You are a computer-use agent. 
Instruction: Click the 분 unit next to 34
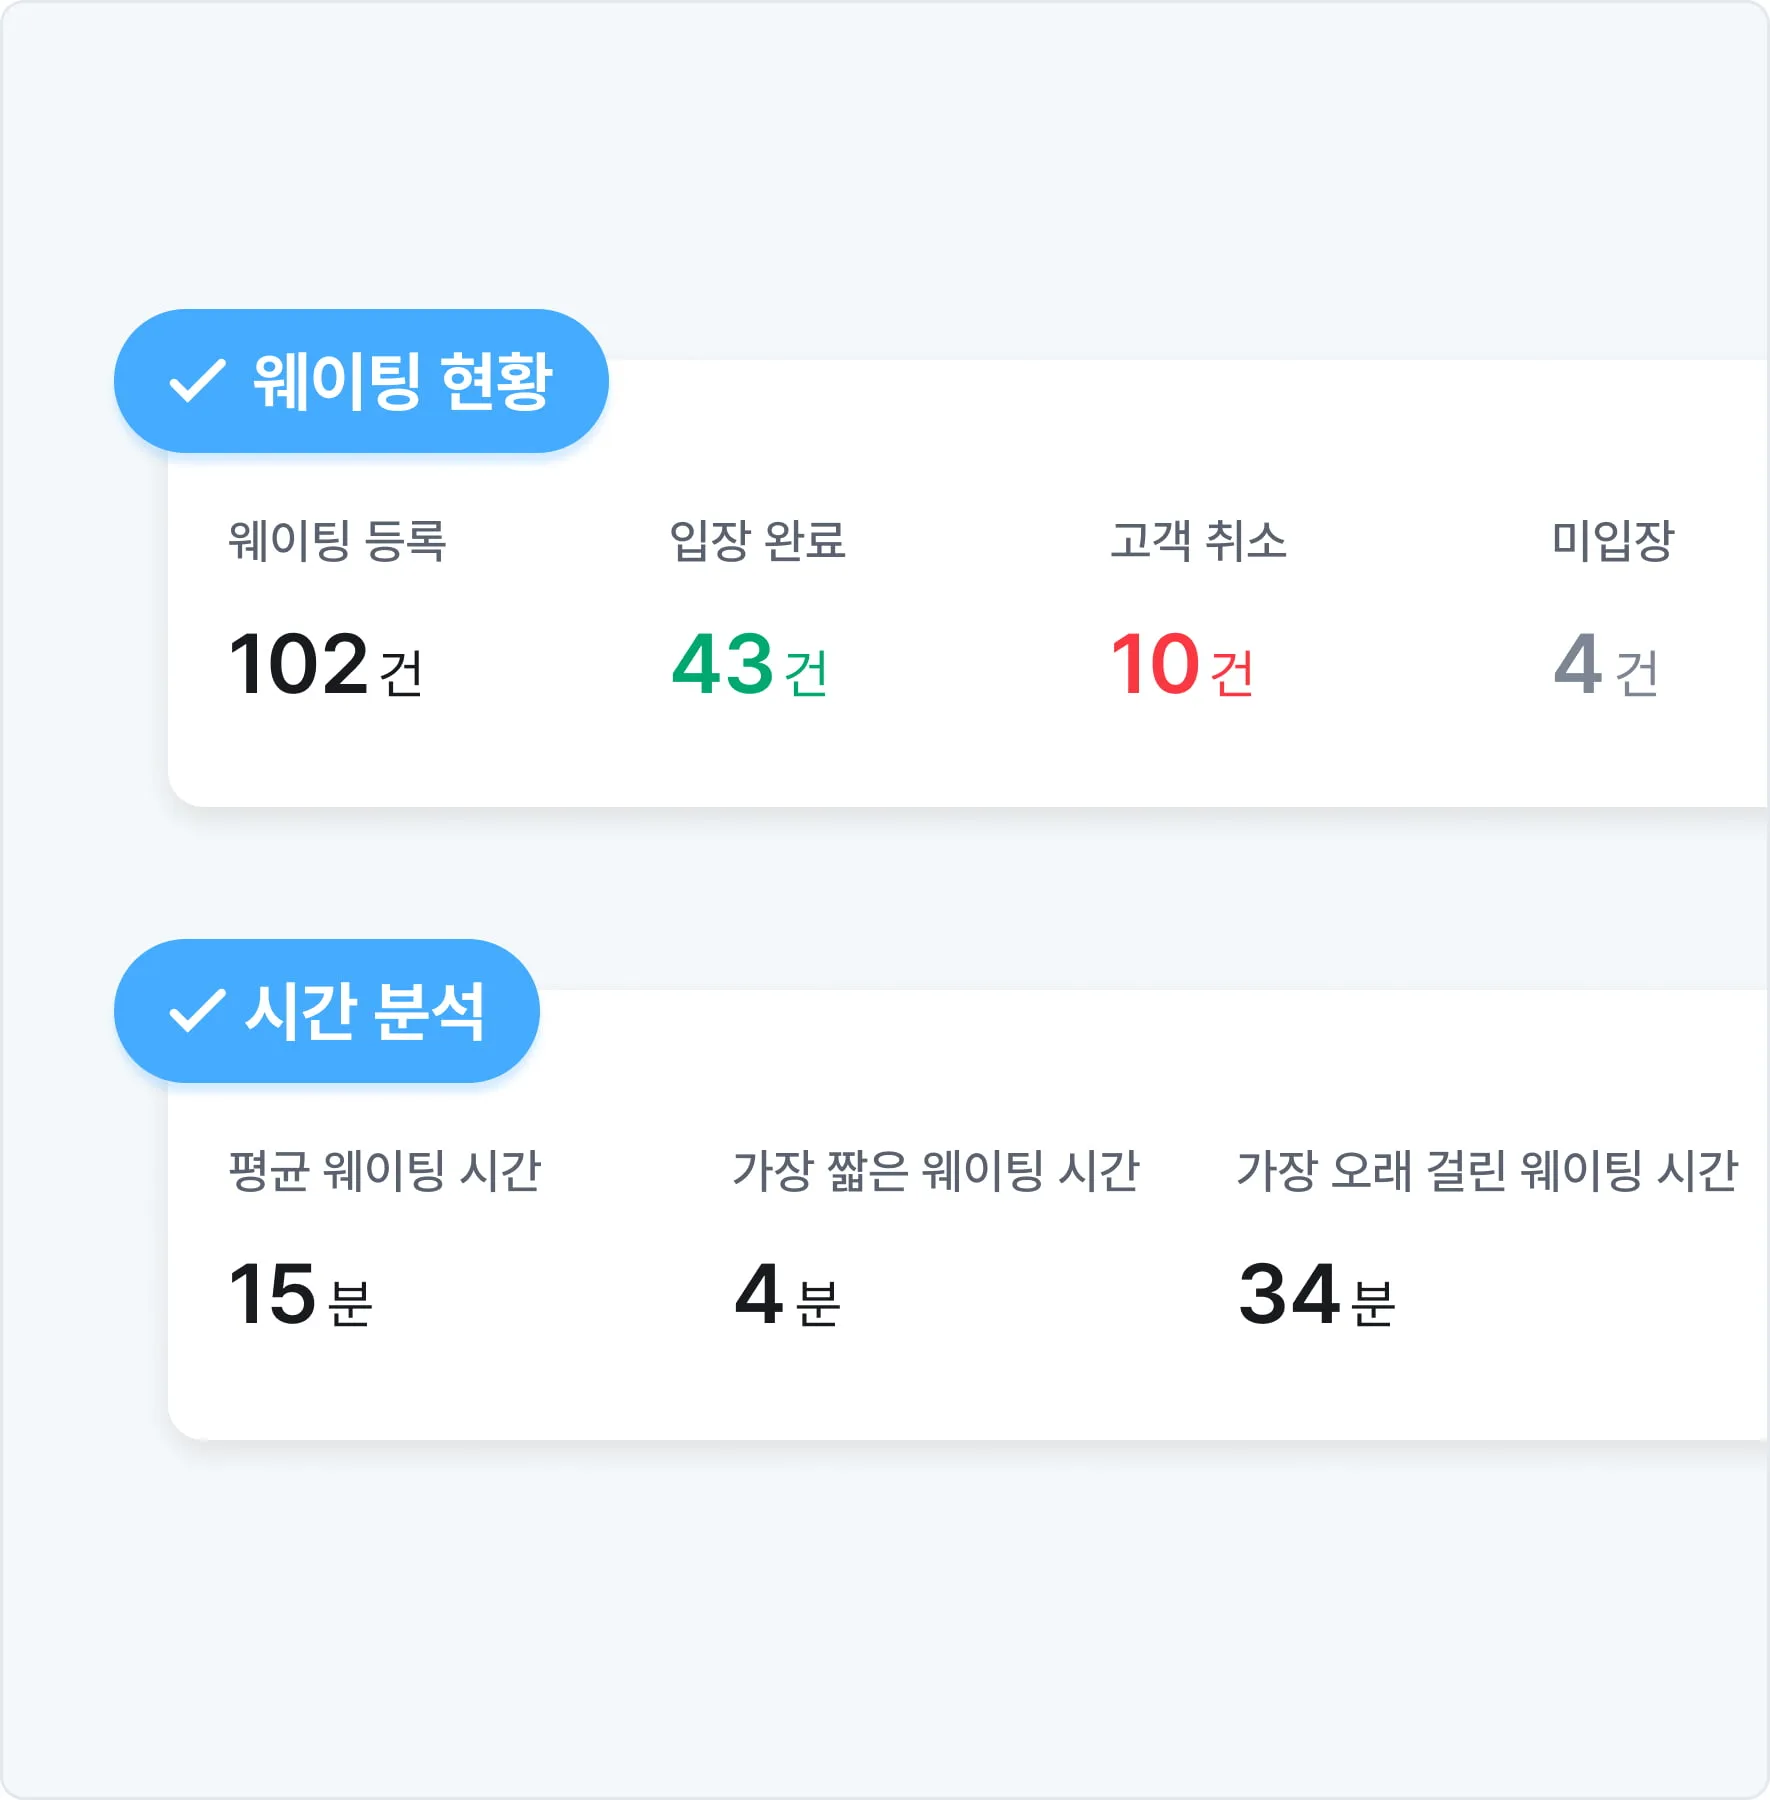1373,1303
